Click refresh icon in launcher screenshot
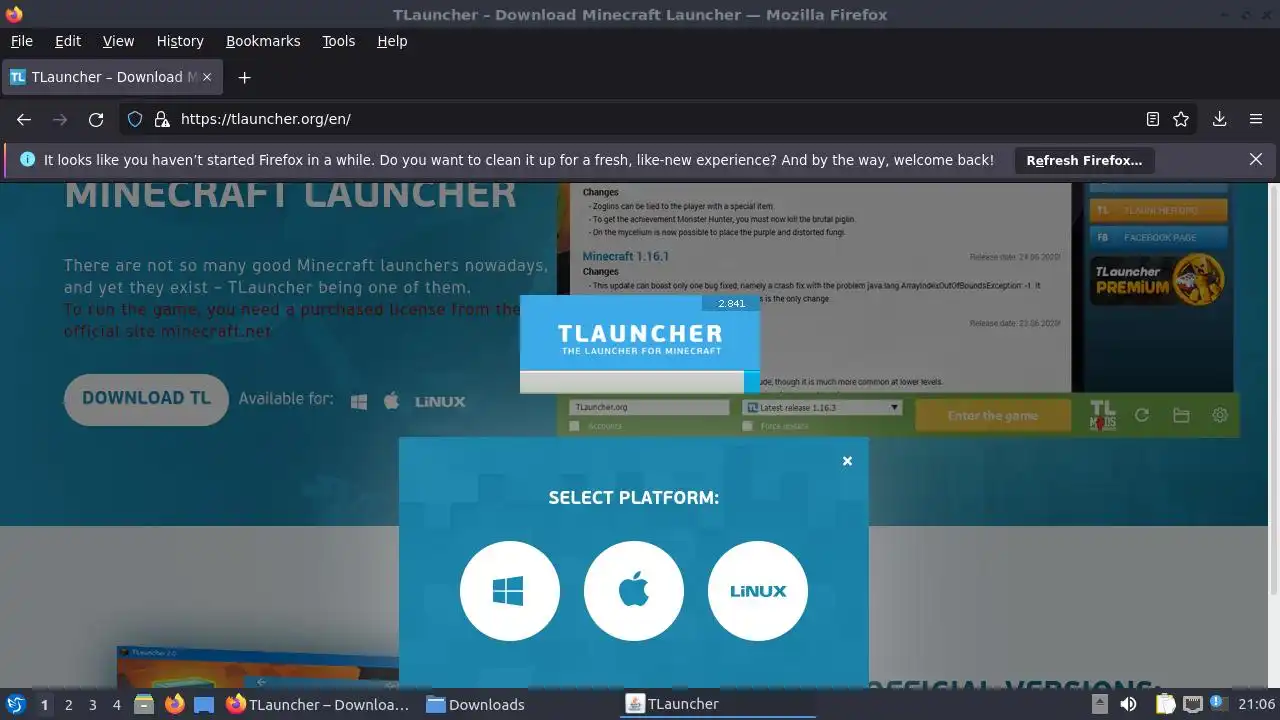1280x720 pixels. click(1141, 415)
